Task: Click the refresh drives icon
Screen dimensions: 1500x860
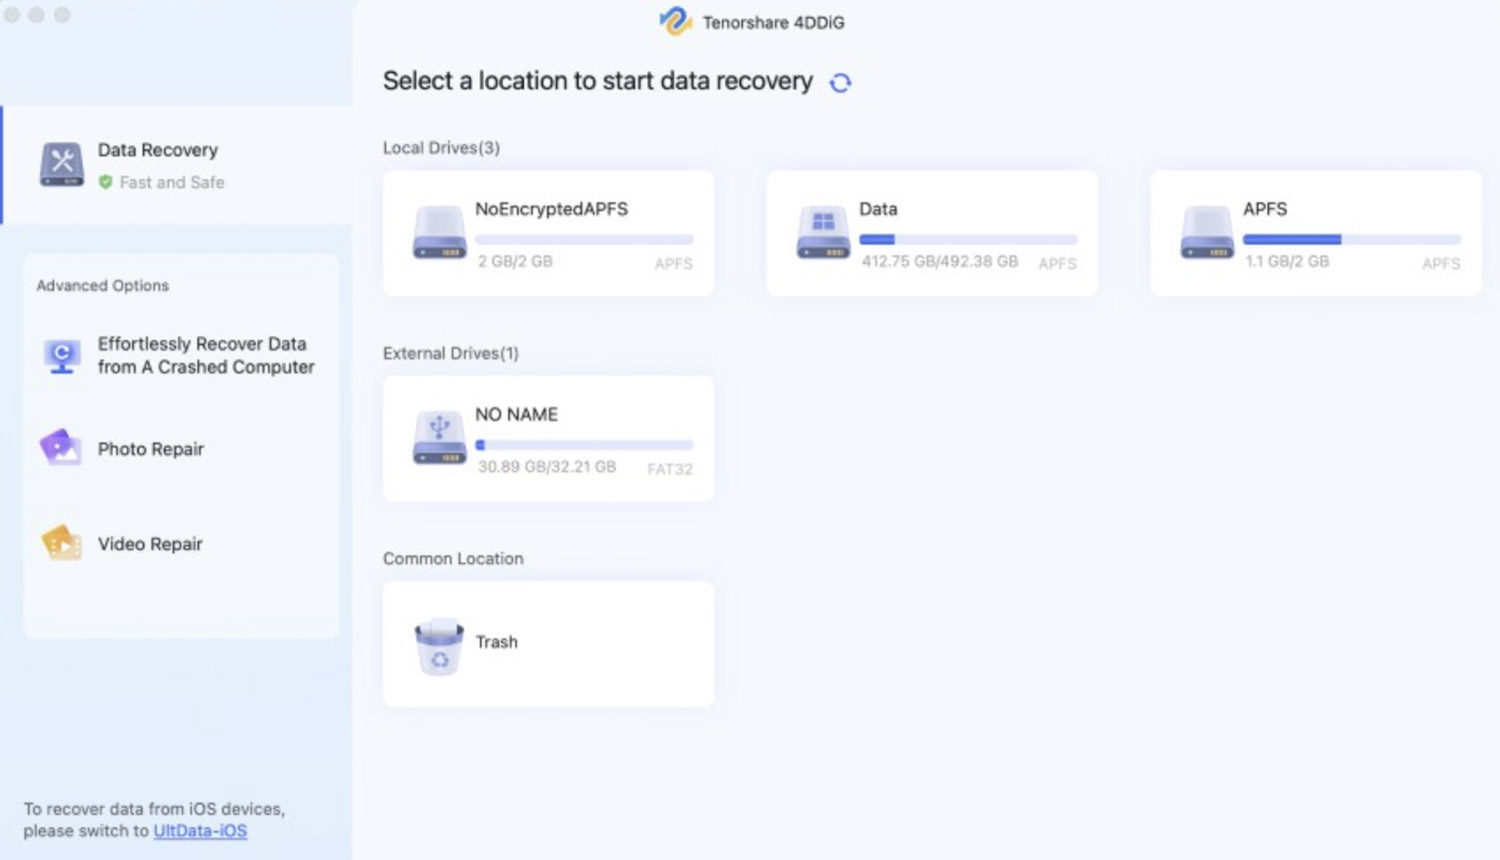Action: click(x=840, y=83)
